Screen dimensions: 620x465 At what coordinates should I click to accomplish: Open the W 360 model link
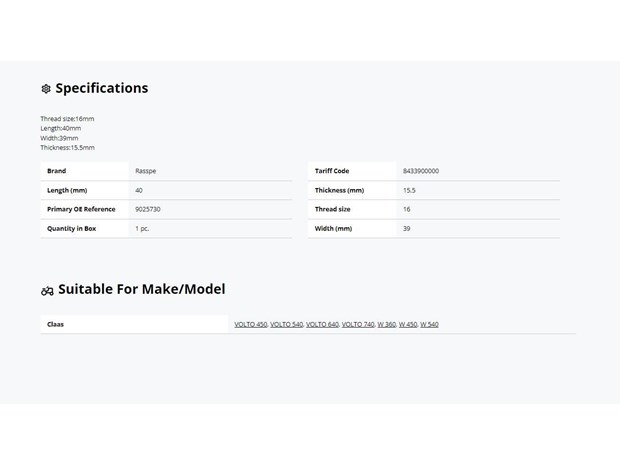click(386, 324)
